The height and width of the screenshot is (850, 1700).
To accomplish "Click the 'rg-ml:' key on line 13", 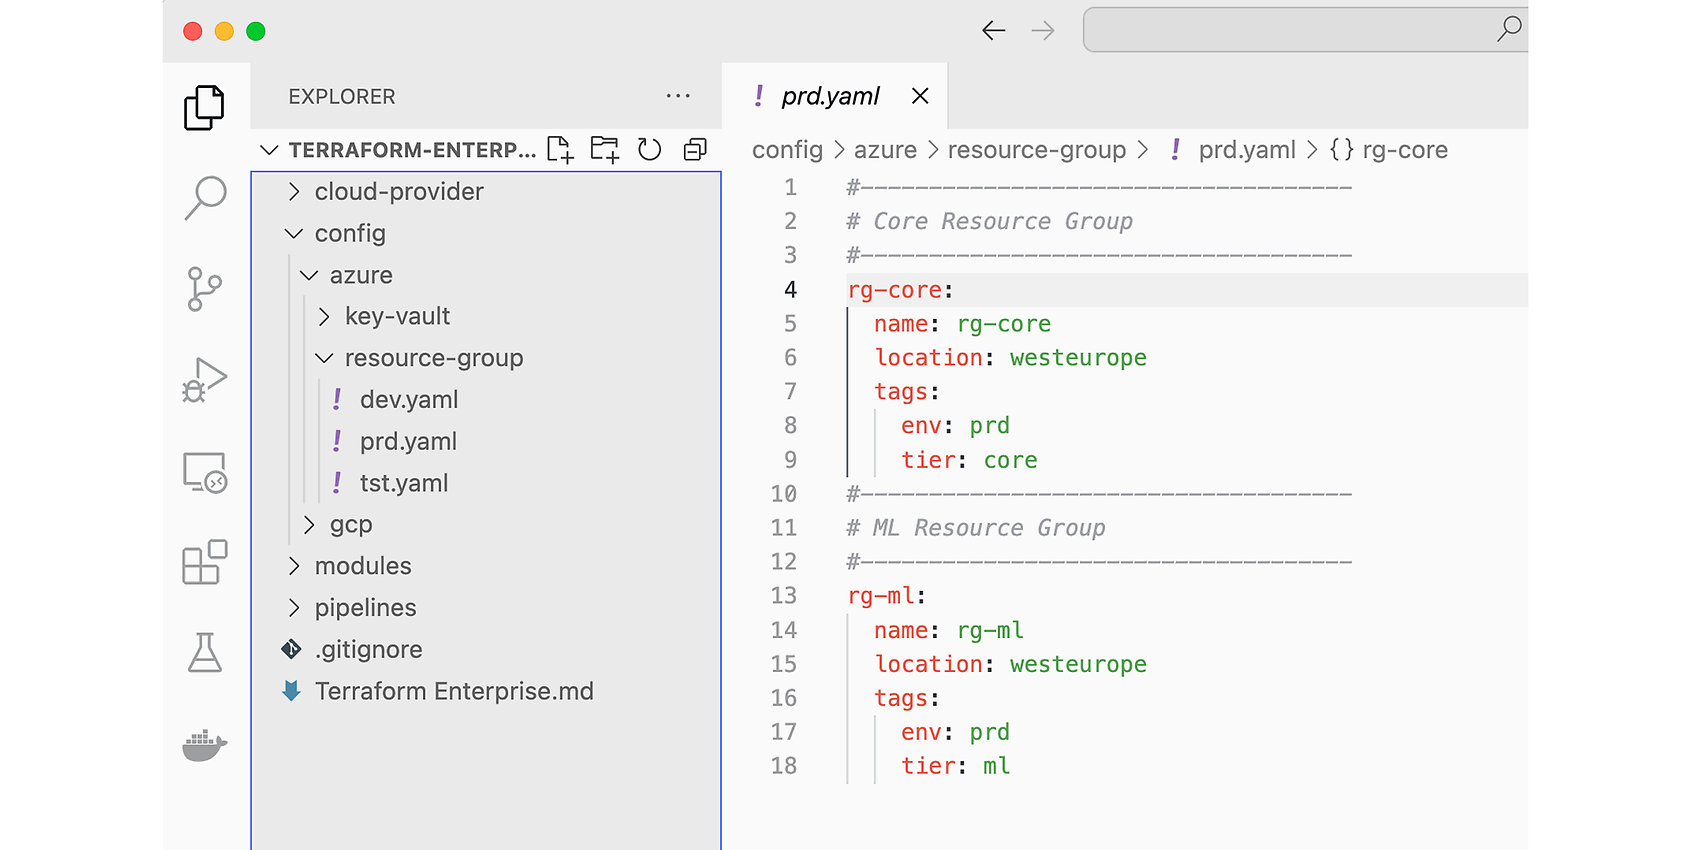I will (887, 596).
